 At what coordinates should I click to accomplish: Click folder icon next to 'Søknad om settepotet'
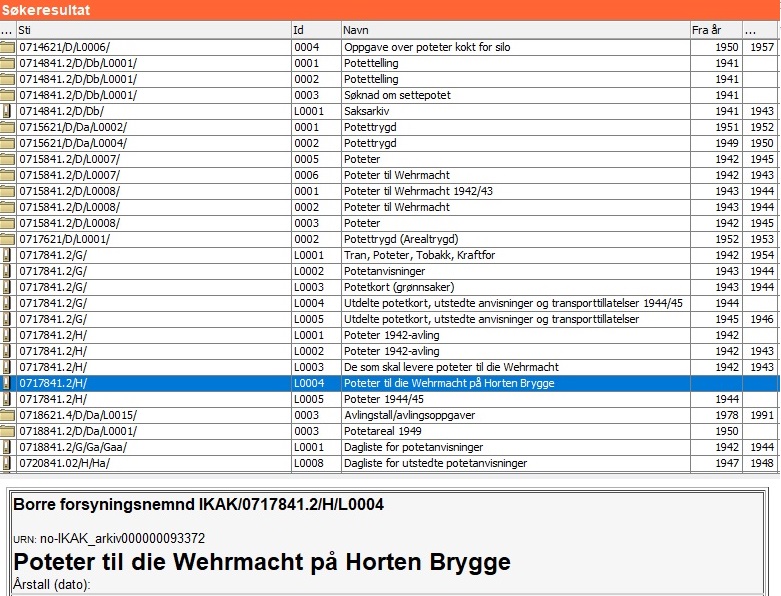tap(7, 95)
